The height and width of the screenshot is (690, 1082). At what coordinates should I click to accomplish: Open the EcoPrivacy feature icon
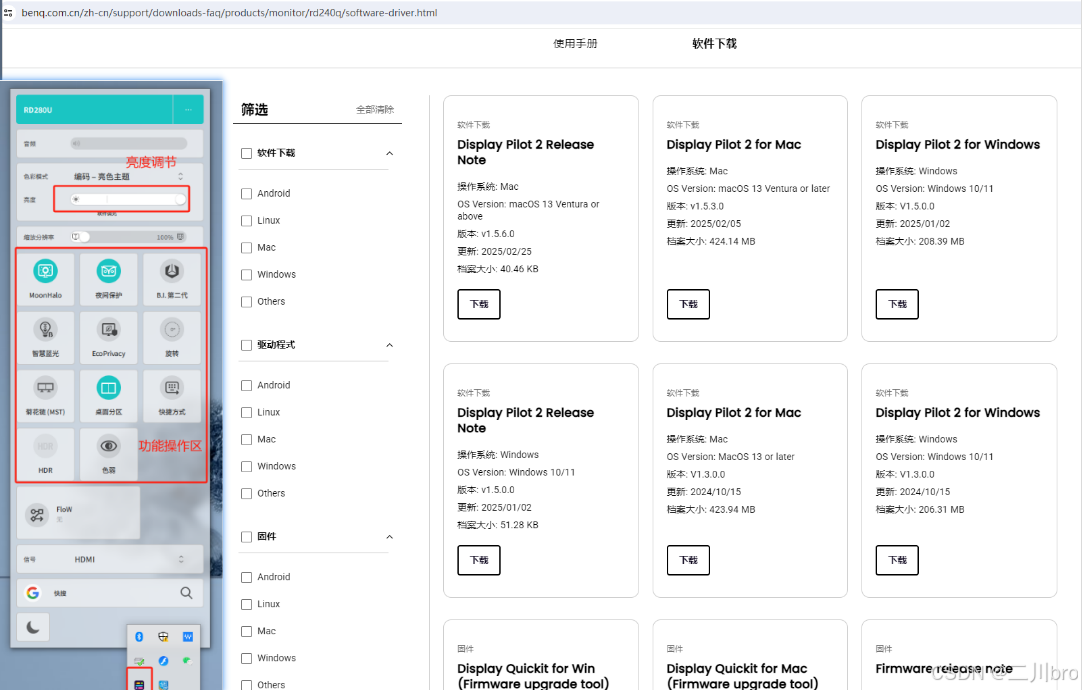(x=108, y=330)
